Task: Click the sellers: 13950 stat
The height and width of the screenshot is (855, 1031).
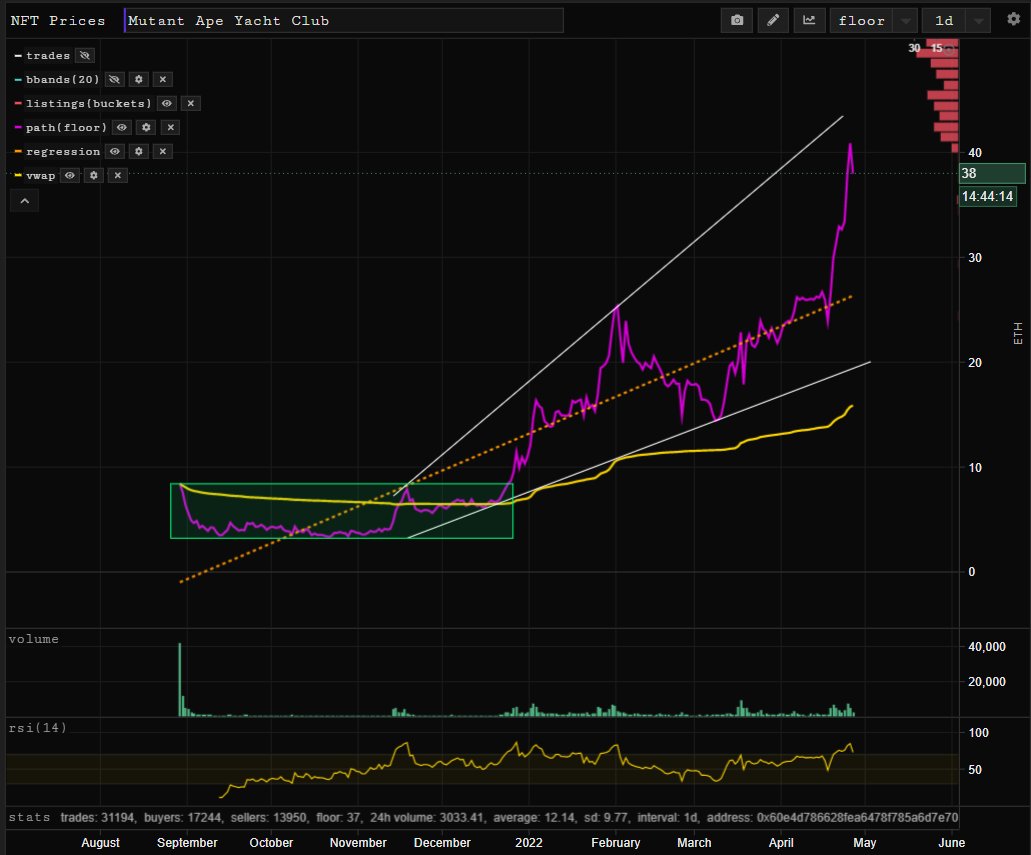Action: pos(269,818)
